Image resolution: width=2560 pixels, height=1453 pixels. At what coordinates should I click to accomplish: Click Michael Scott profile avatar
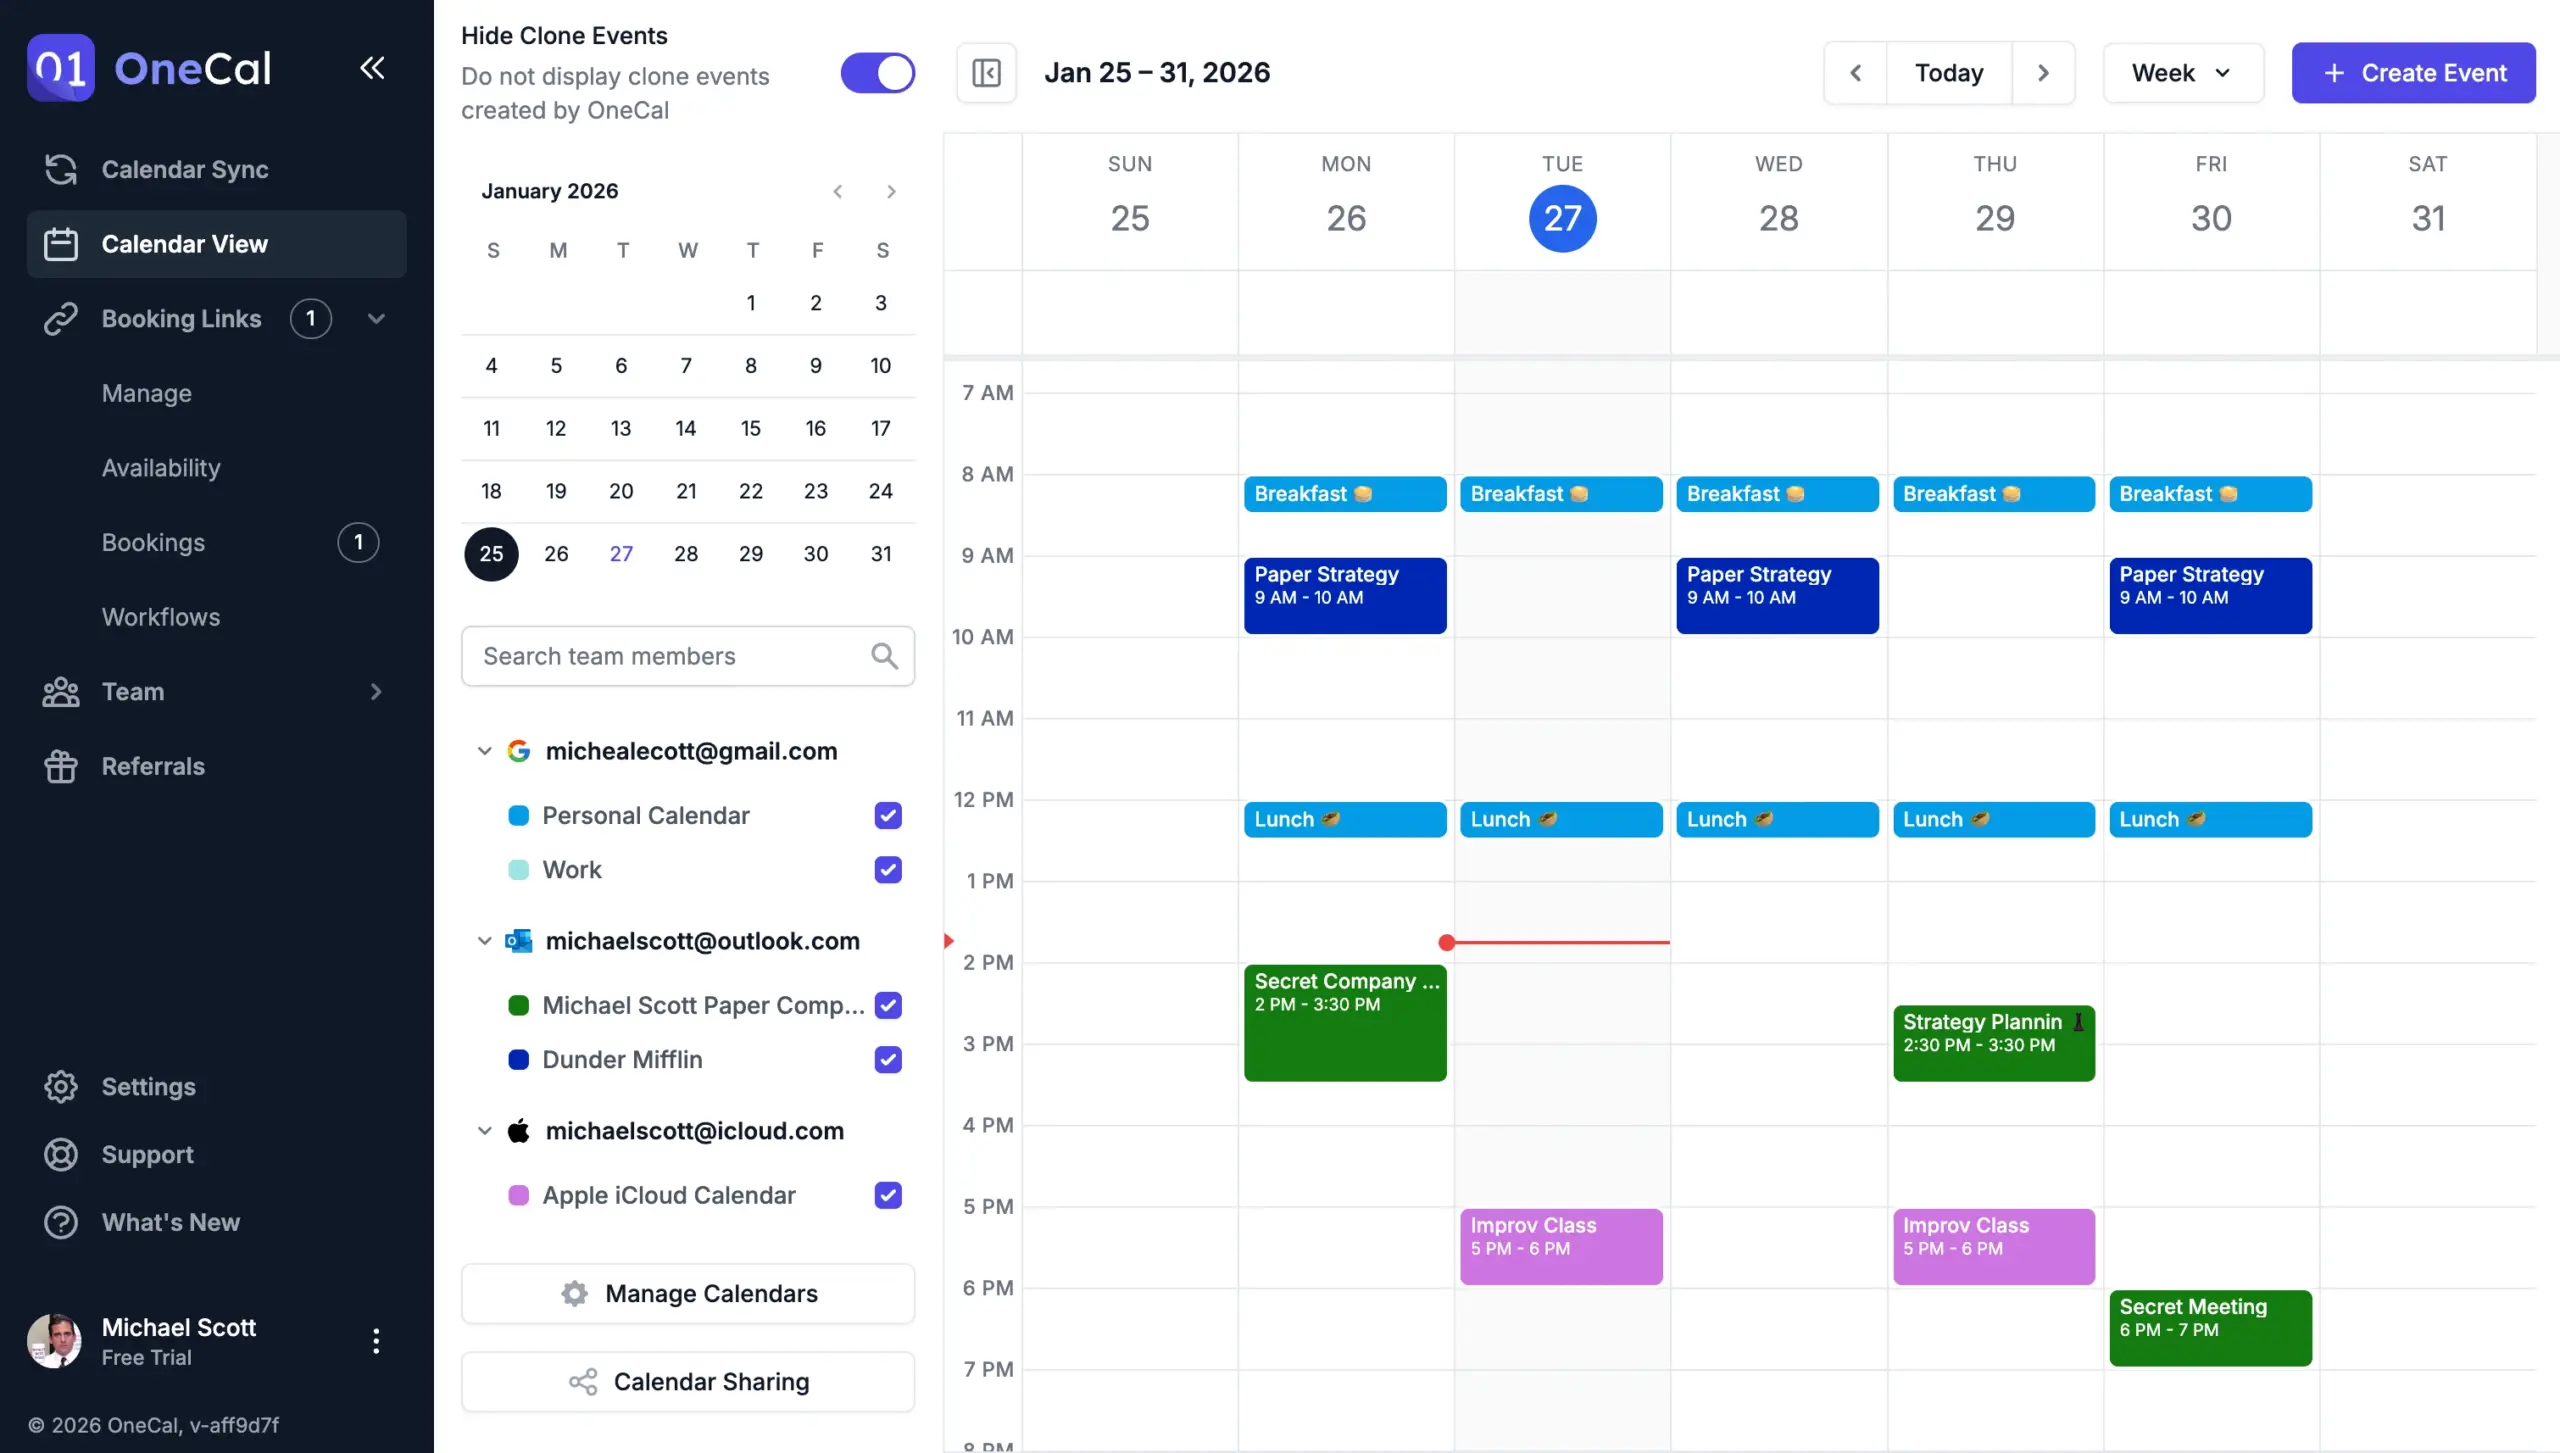54,1341
